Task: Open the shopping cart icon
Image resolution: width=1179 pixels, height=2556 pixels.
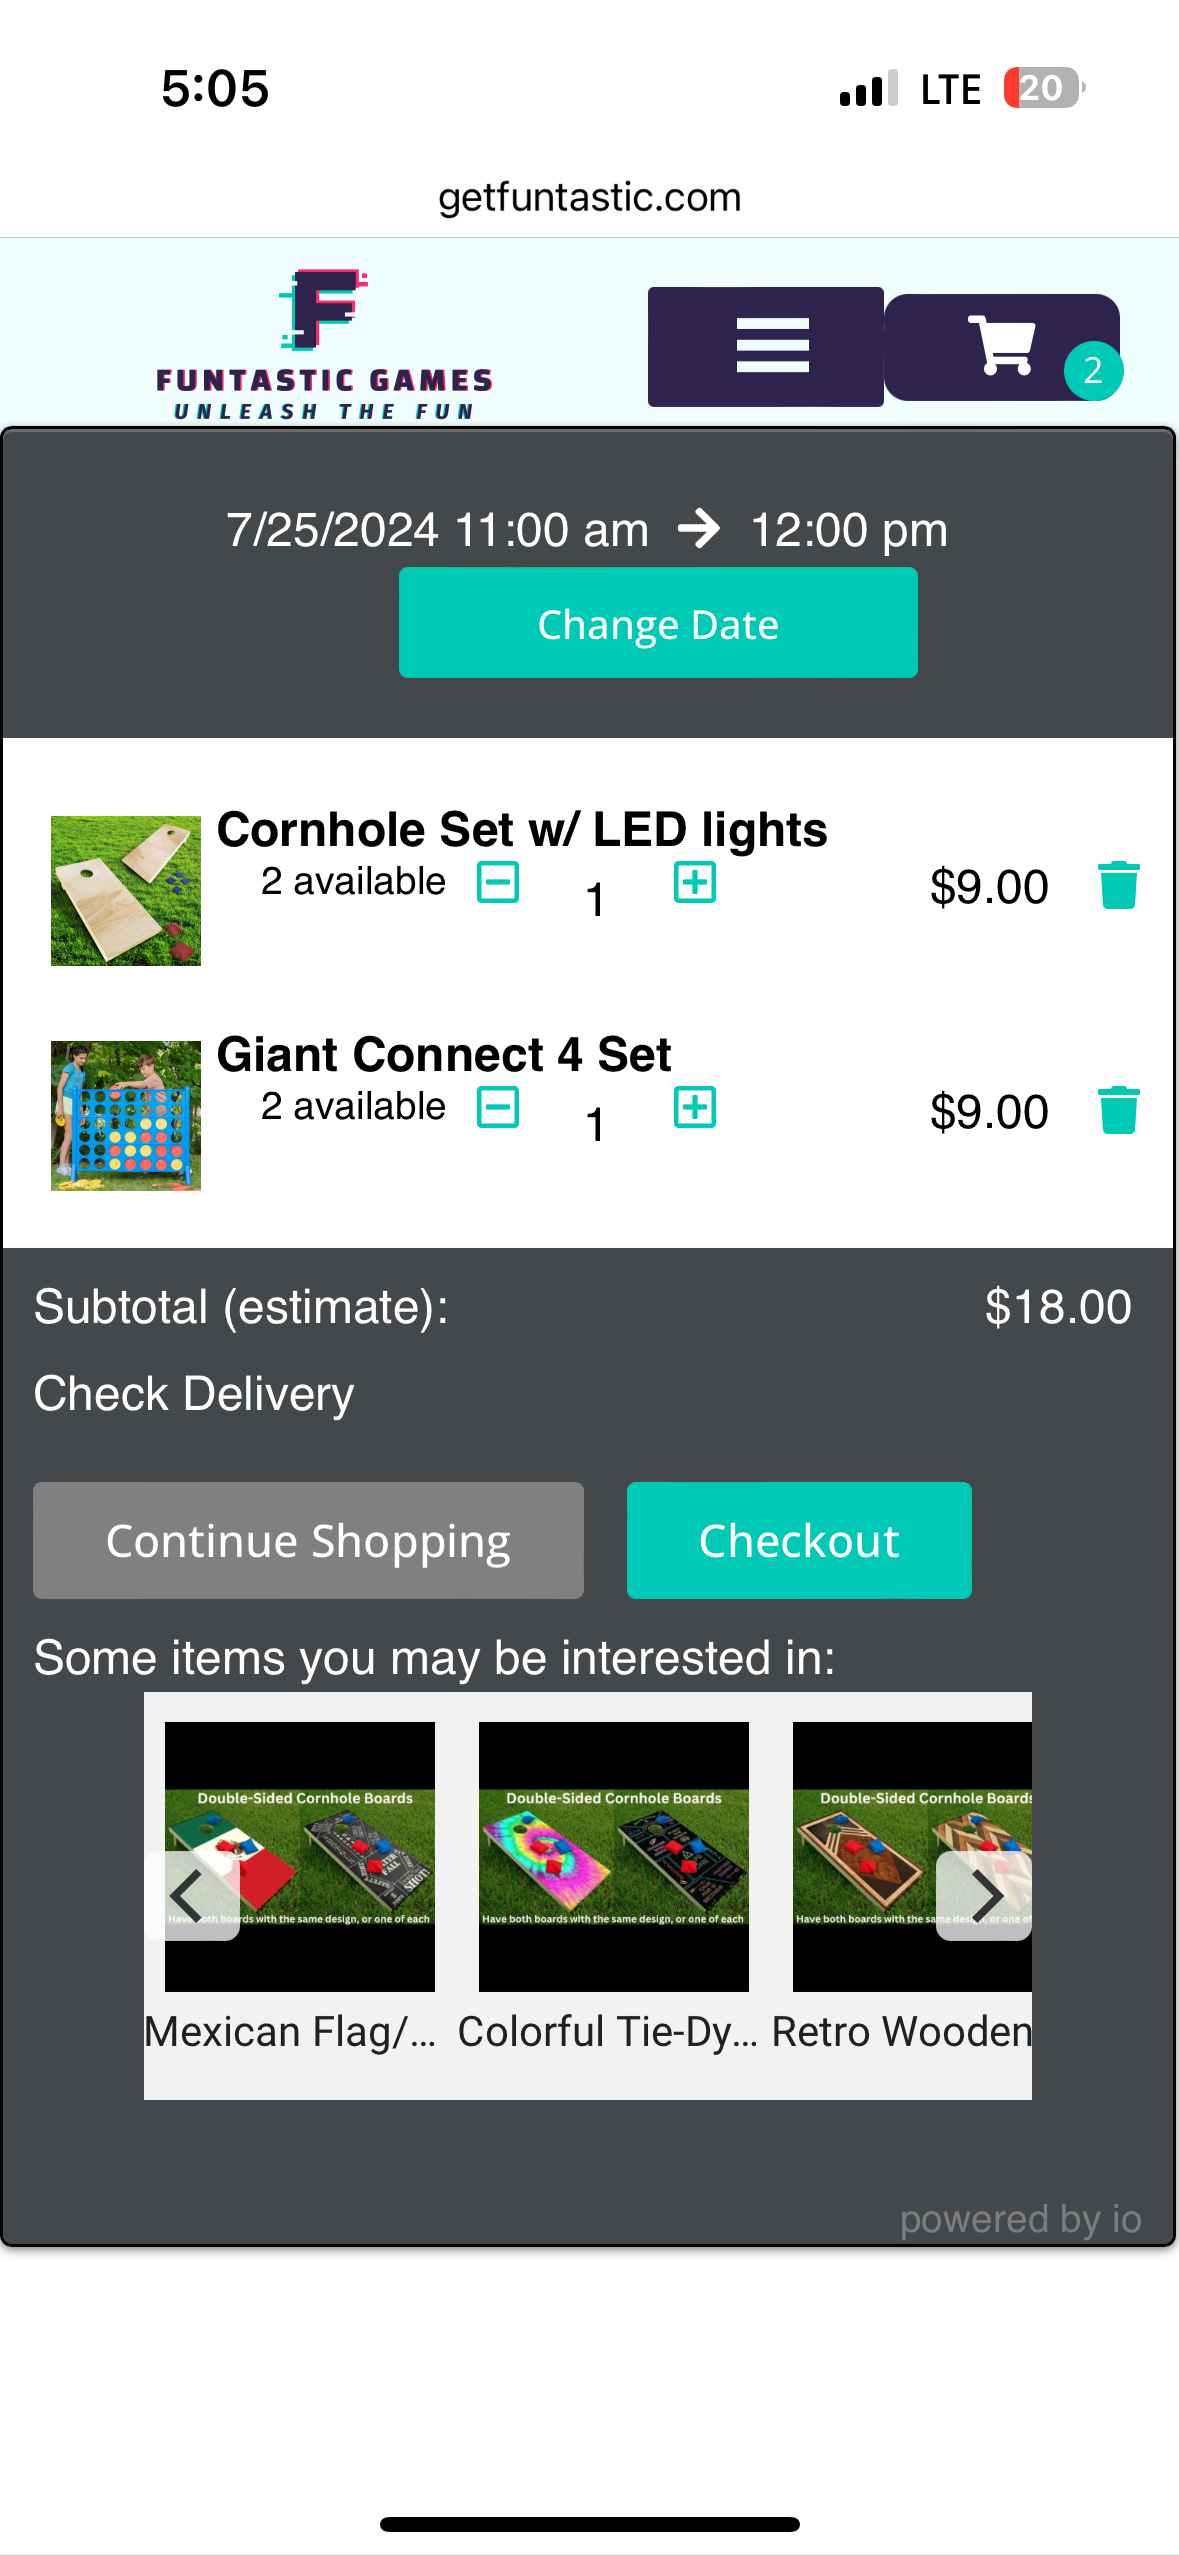Action: click(1002, 347)
